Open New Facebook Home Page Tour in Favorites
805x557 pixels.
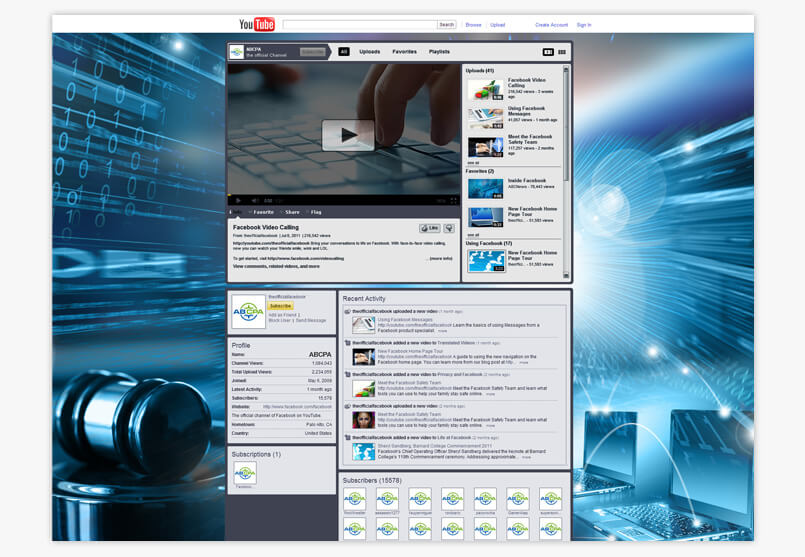[x=485, y=217]
